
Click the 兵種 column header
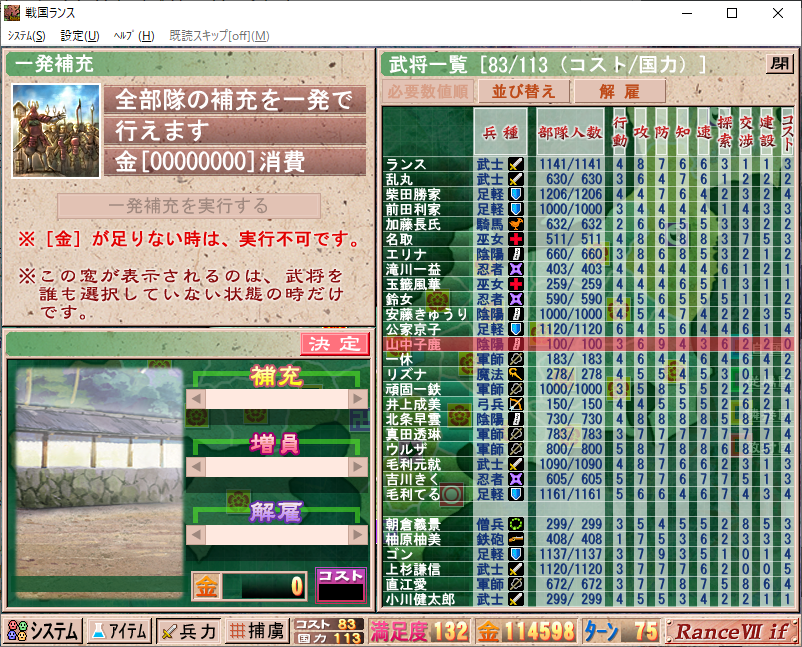(500, 131)
